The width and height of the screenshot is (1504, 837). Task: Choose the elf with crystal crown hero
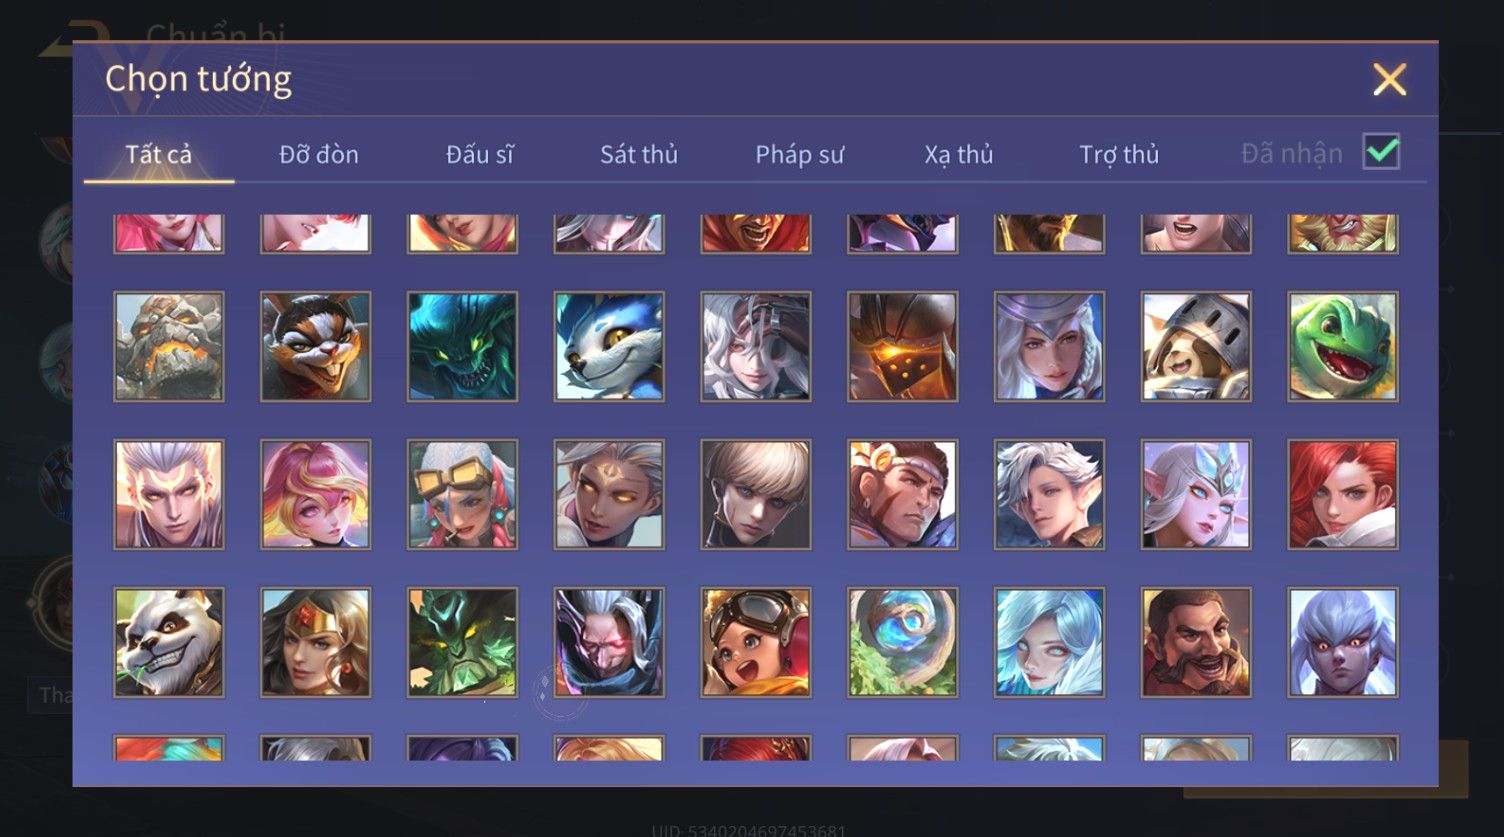pos(1196,494)
